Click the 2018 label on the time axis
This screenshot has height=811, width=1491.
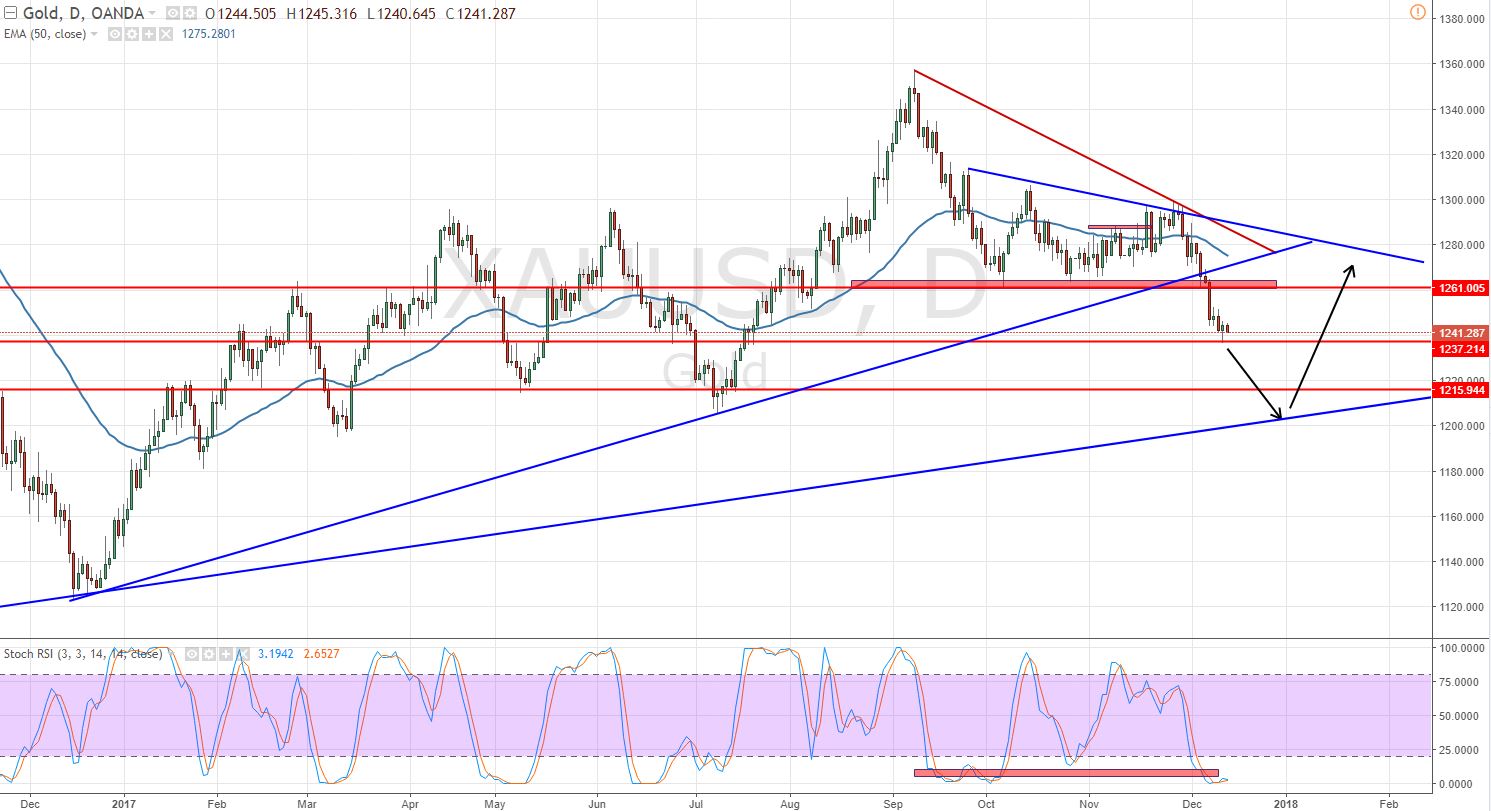coord(1287,803)
